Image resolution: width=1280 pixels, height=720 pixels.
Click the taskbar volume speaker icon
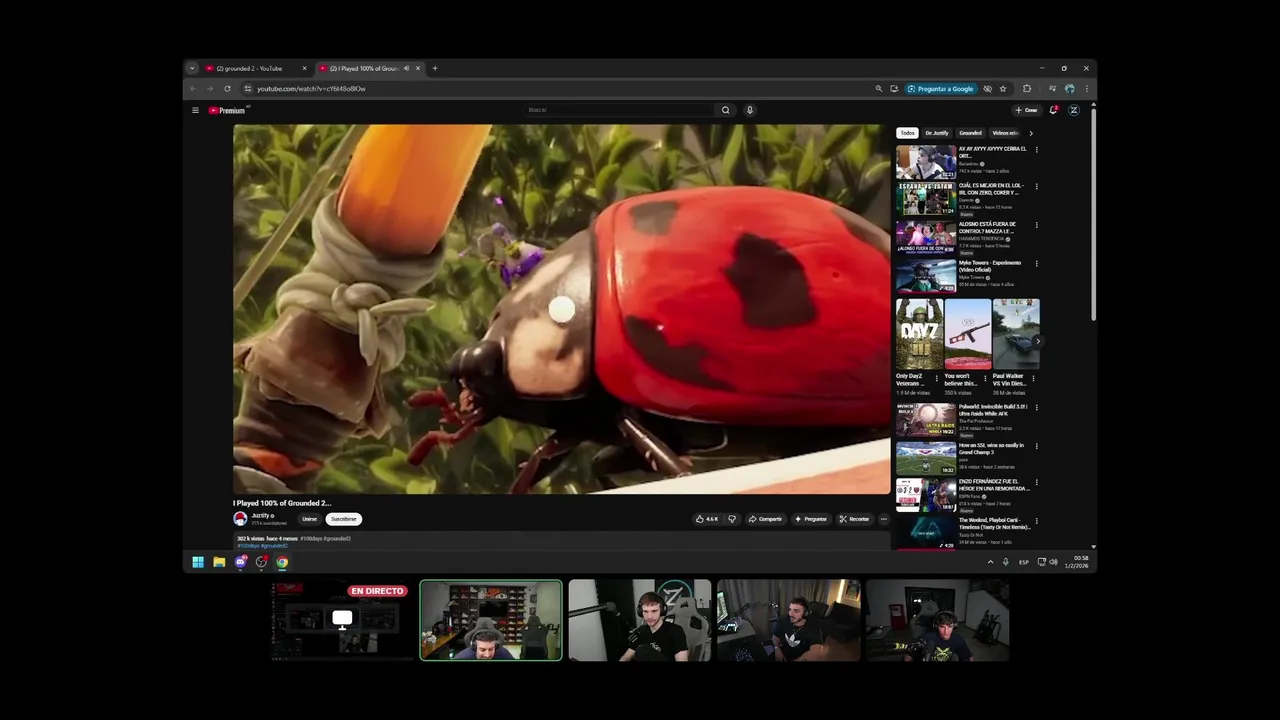click(1053, 562)
